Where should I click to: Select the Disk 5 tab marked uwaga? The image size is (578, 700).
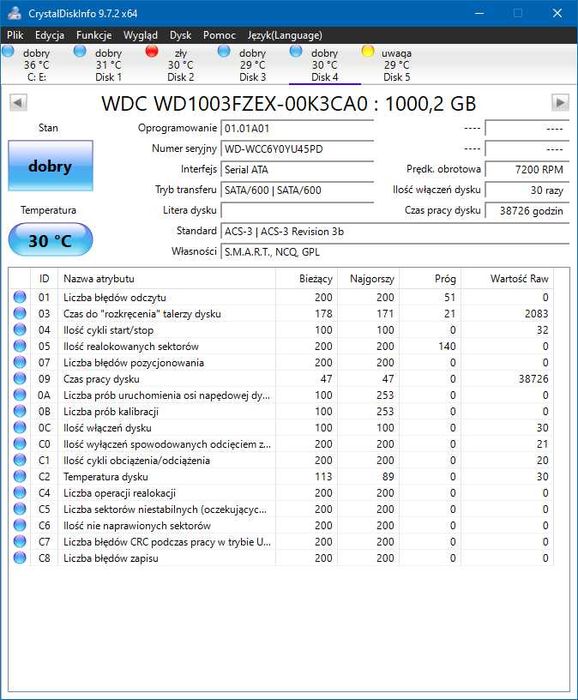(396, 65)
